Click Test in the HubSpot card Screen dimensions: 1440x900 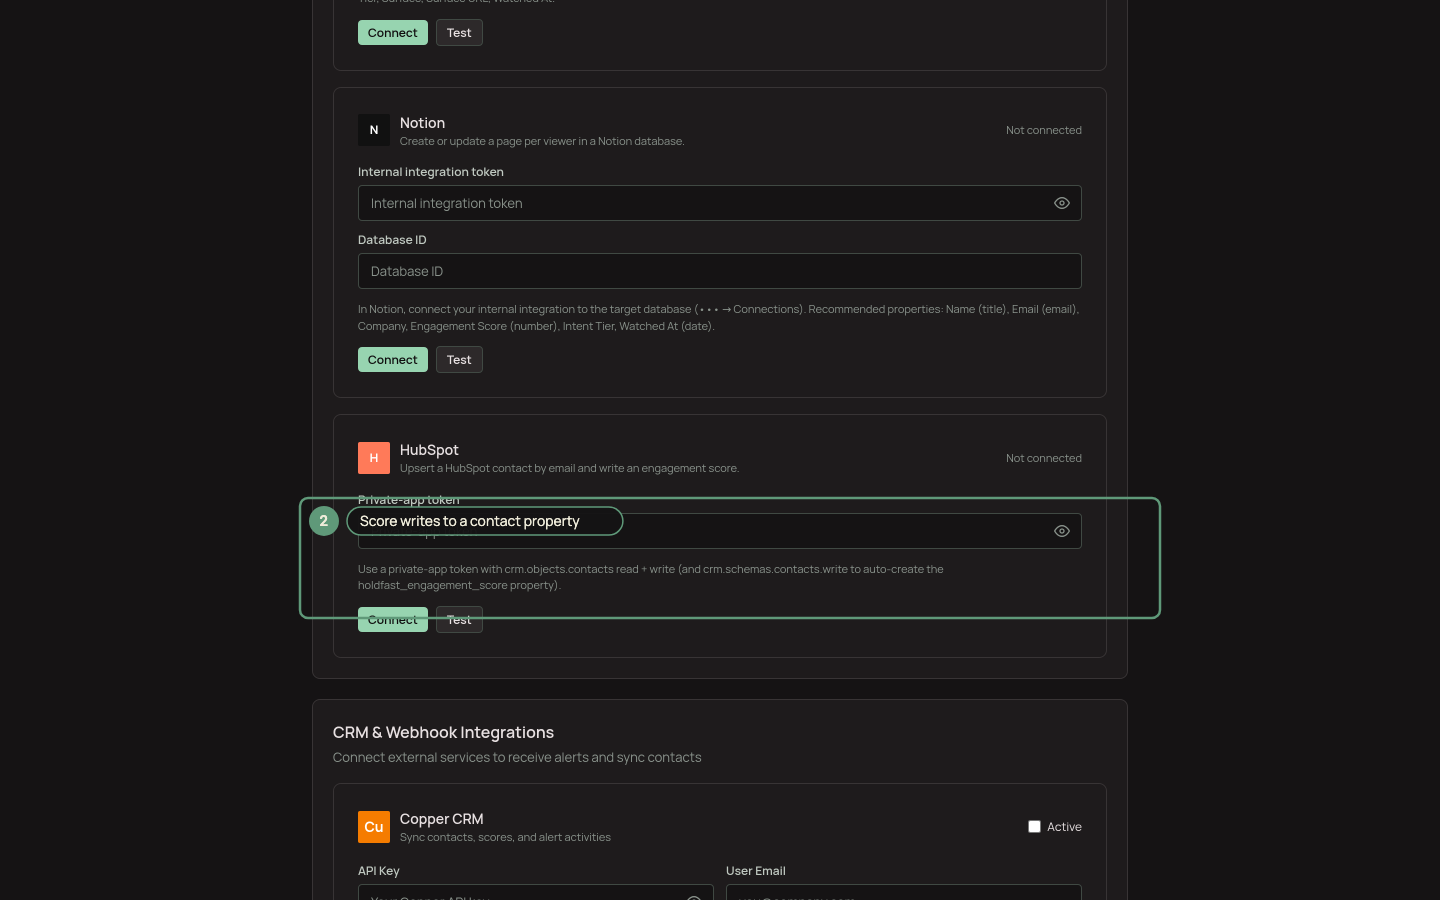click(459, 620)
